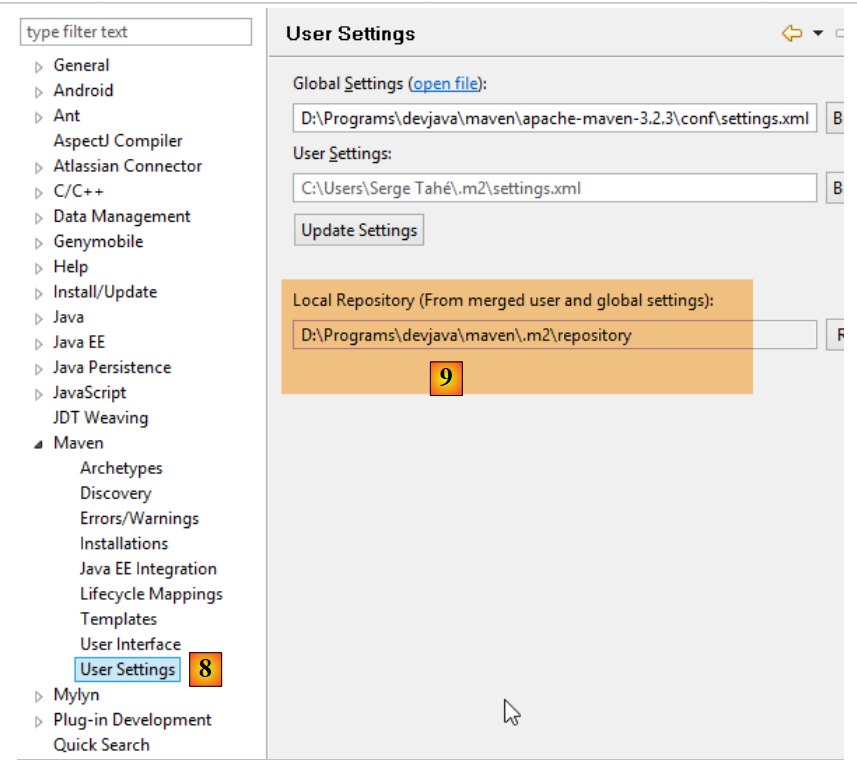Select Archetypes under Maven
The image size is (857, 783).
pos(121,468)
